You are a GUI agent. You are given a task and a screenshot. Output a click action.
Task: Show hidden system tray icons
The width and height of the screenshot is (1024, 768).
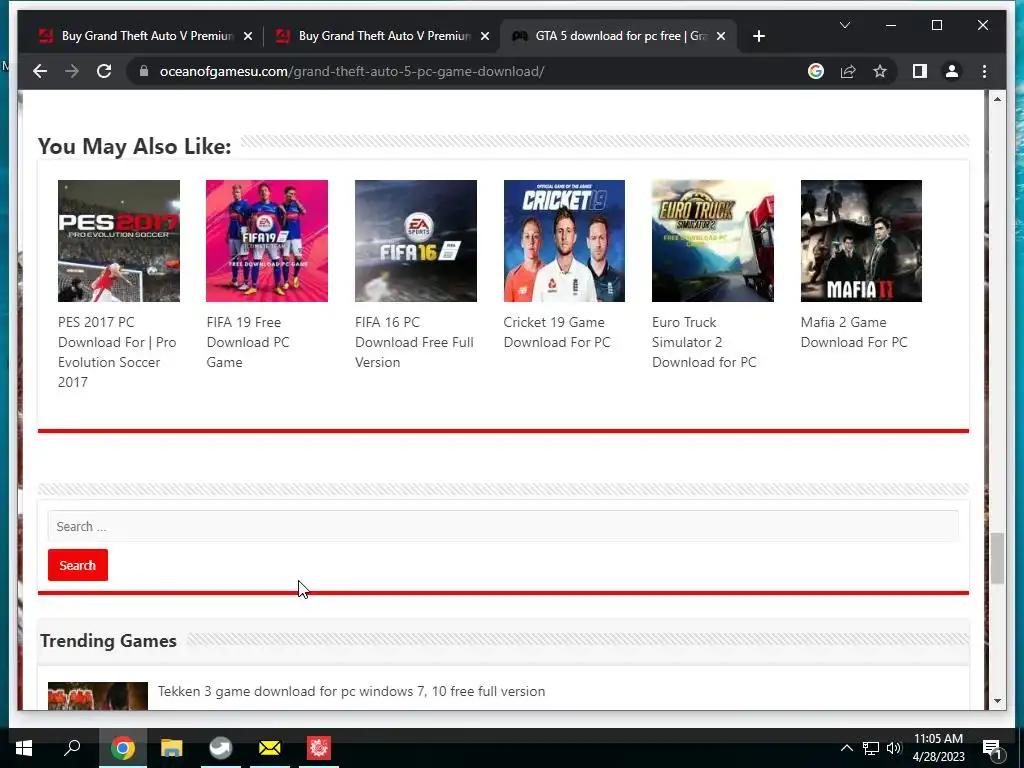846,748
